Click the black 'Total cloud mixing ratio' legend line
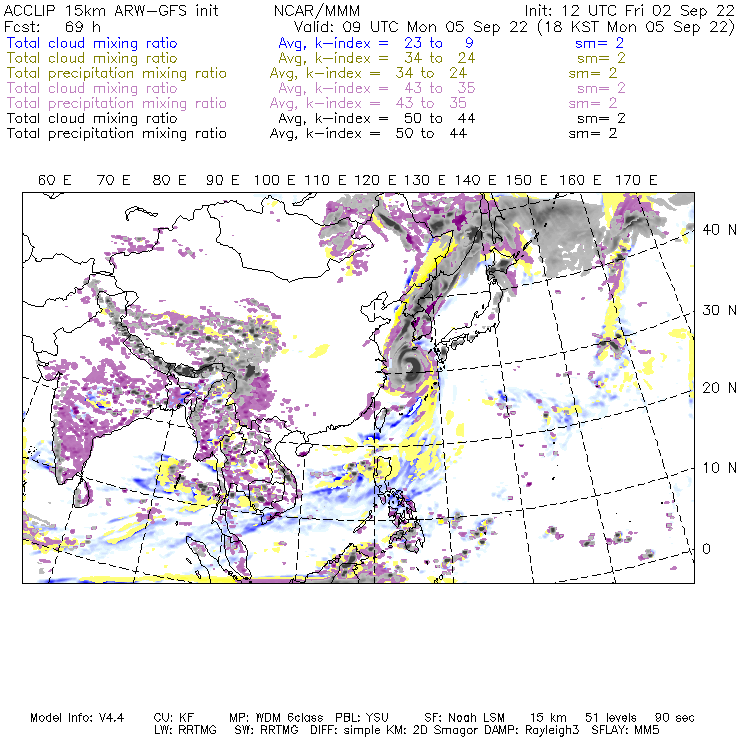 92,118
